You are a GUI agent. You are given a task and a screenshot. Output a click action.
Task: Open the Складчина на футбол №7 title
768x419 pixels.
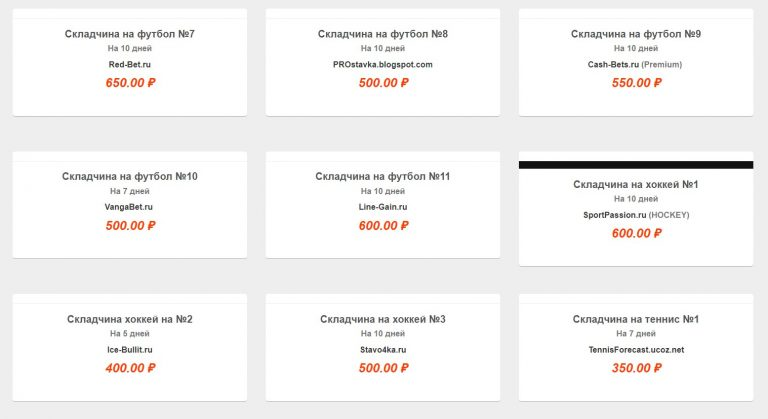(130, 34)
